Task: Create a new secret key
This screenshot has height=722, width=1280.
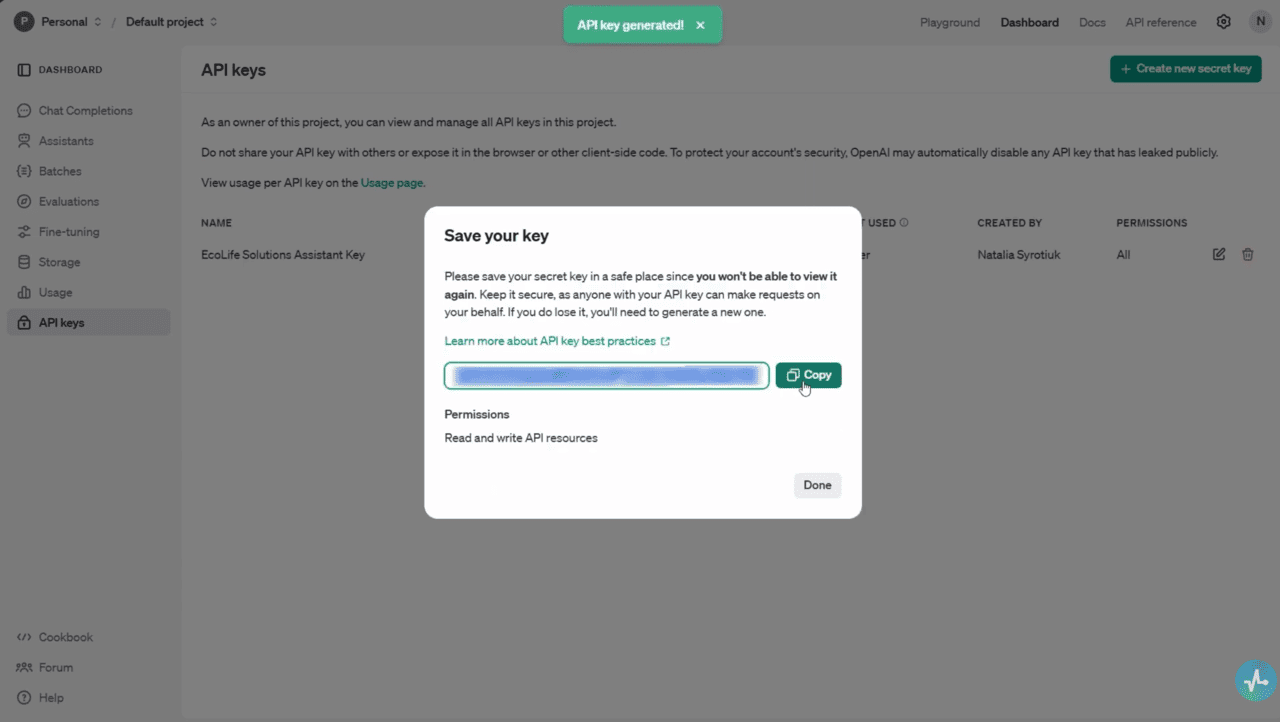Action: [1185, 68]
